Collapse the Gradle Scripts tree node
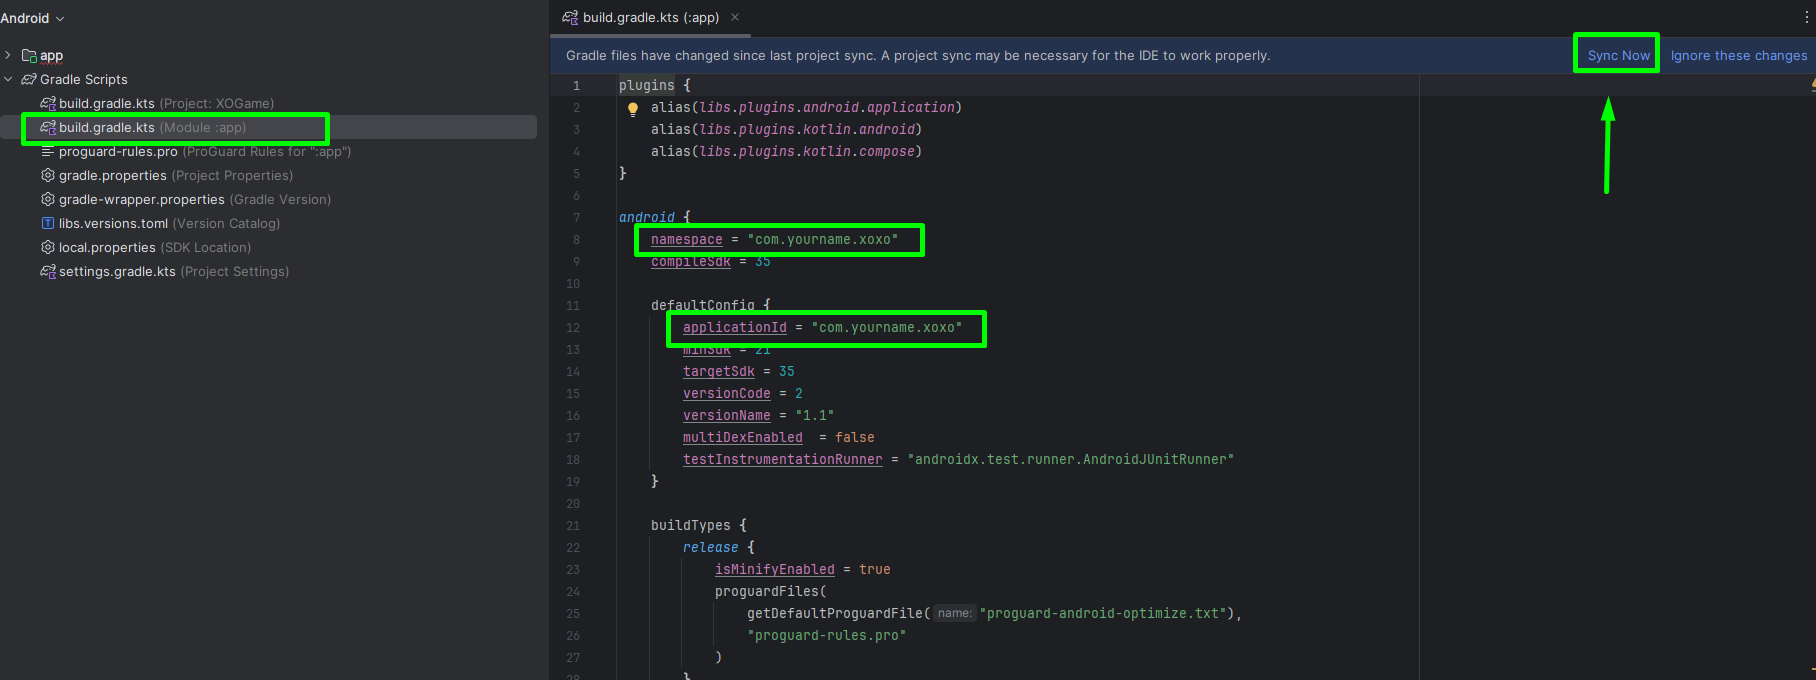The height and width of the screenshot is (680, 1816). click(x=8, y=79)
